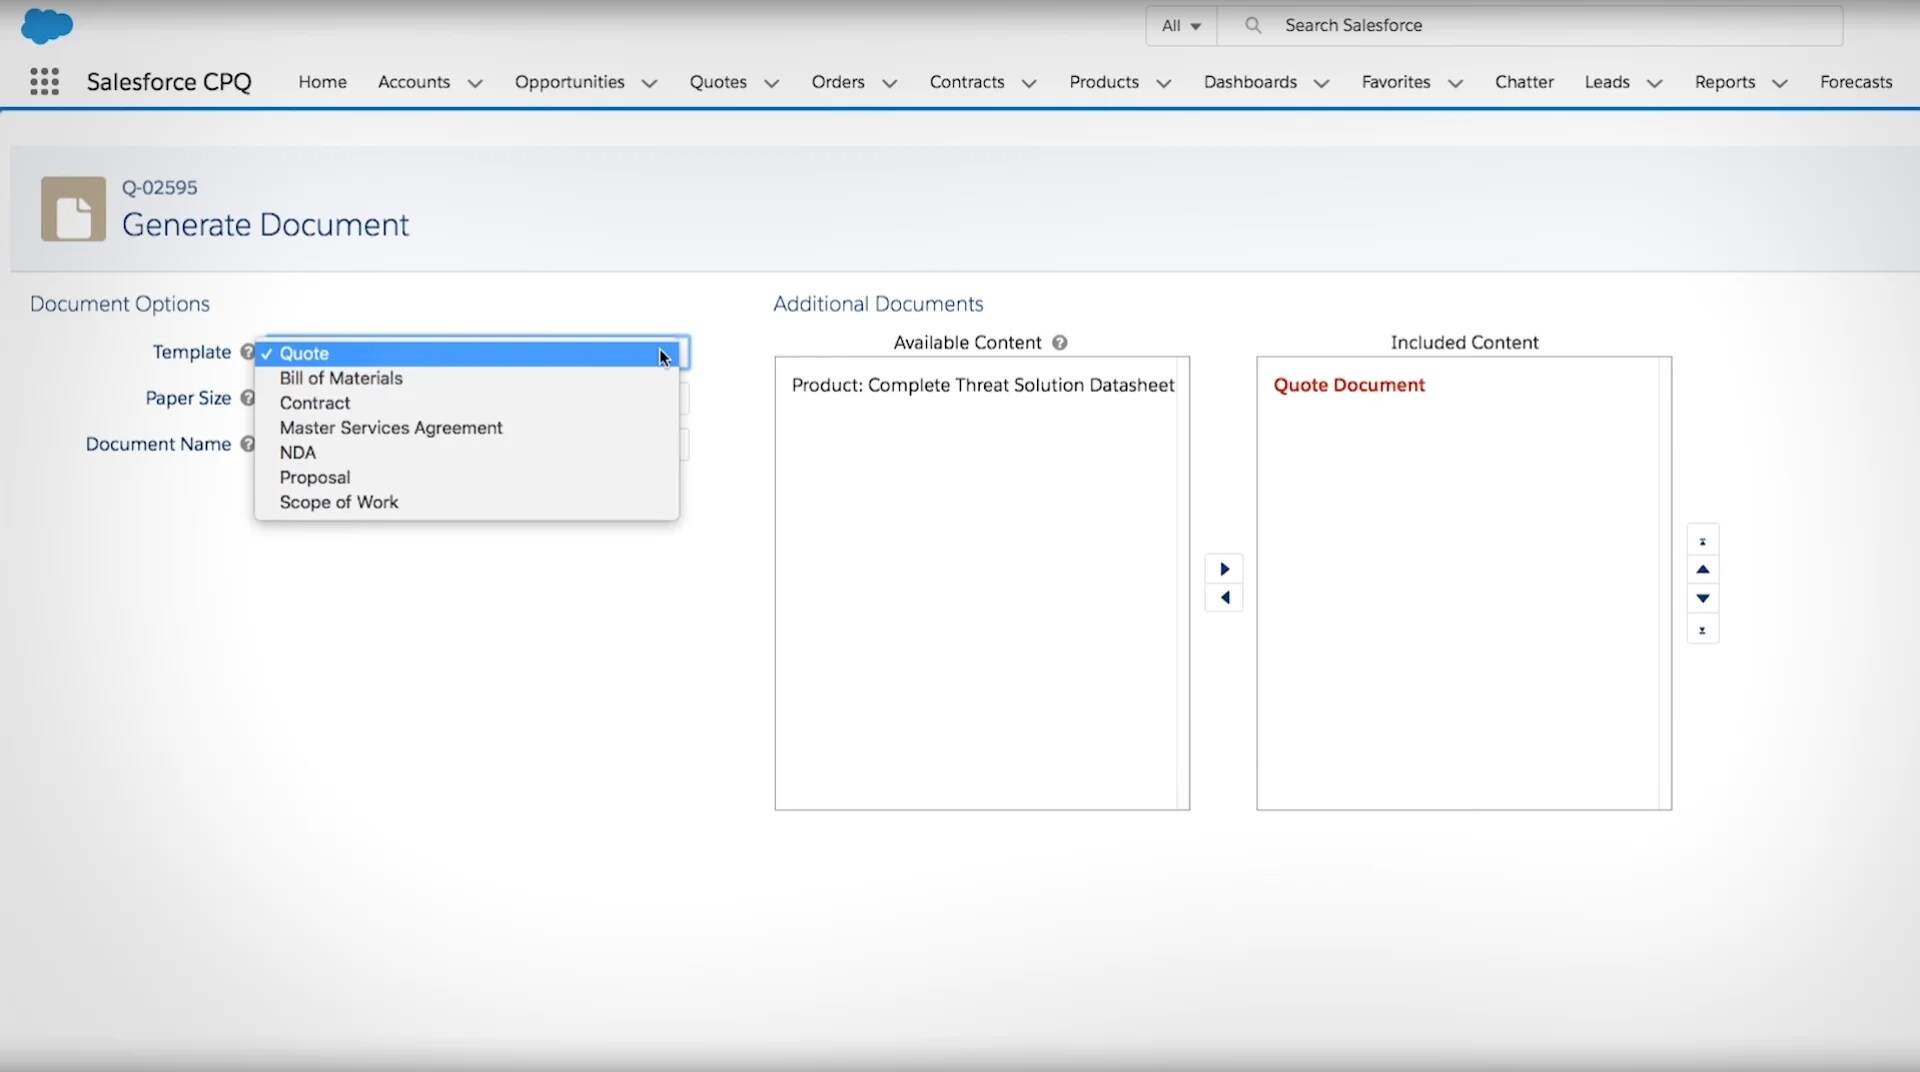Select Quote Document in Included Content
The image size is (1920, 1072).
click(1349, 385)
